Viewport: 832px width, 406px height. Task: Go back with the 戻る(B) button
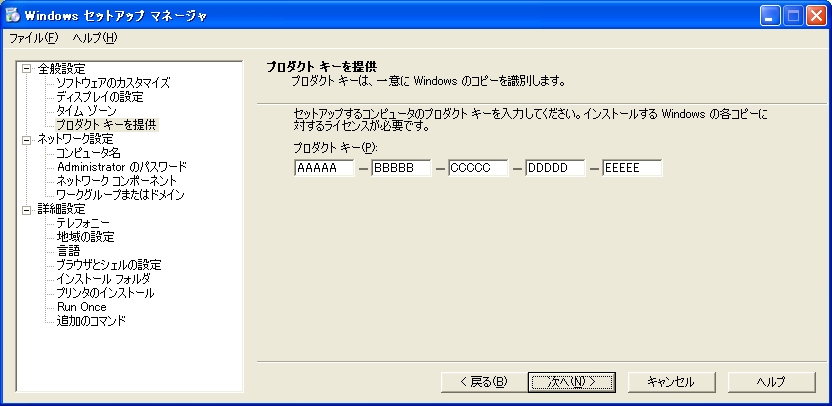[x=483, y=382]
